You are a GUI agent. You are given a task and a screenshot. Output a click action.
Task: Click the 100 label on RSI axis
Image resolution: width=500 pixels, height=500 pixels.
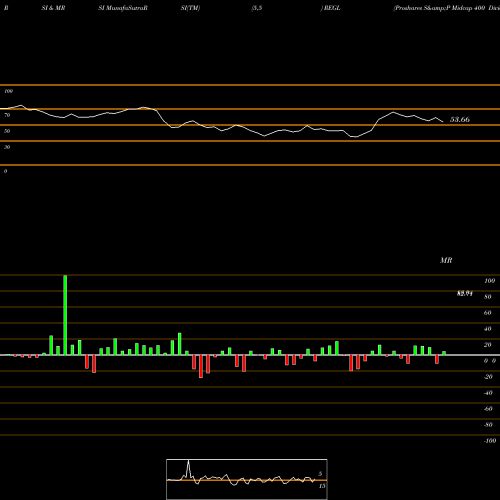(x=9, y=91)
